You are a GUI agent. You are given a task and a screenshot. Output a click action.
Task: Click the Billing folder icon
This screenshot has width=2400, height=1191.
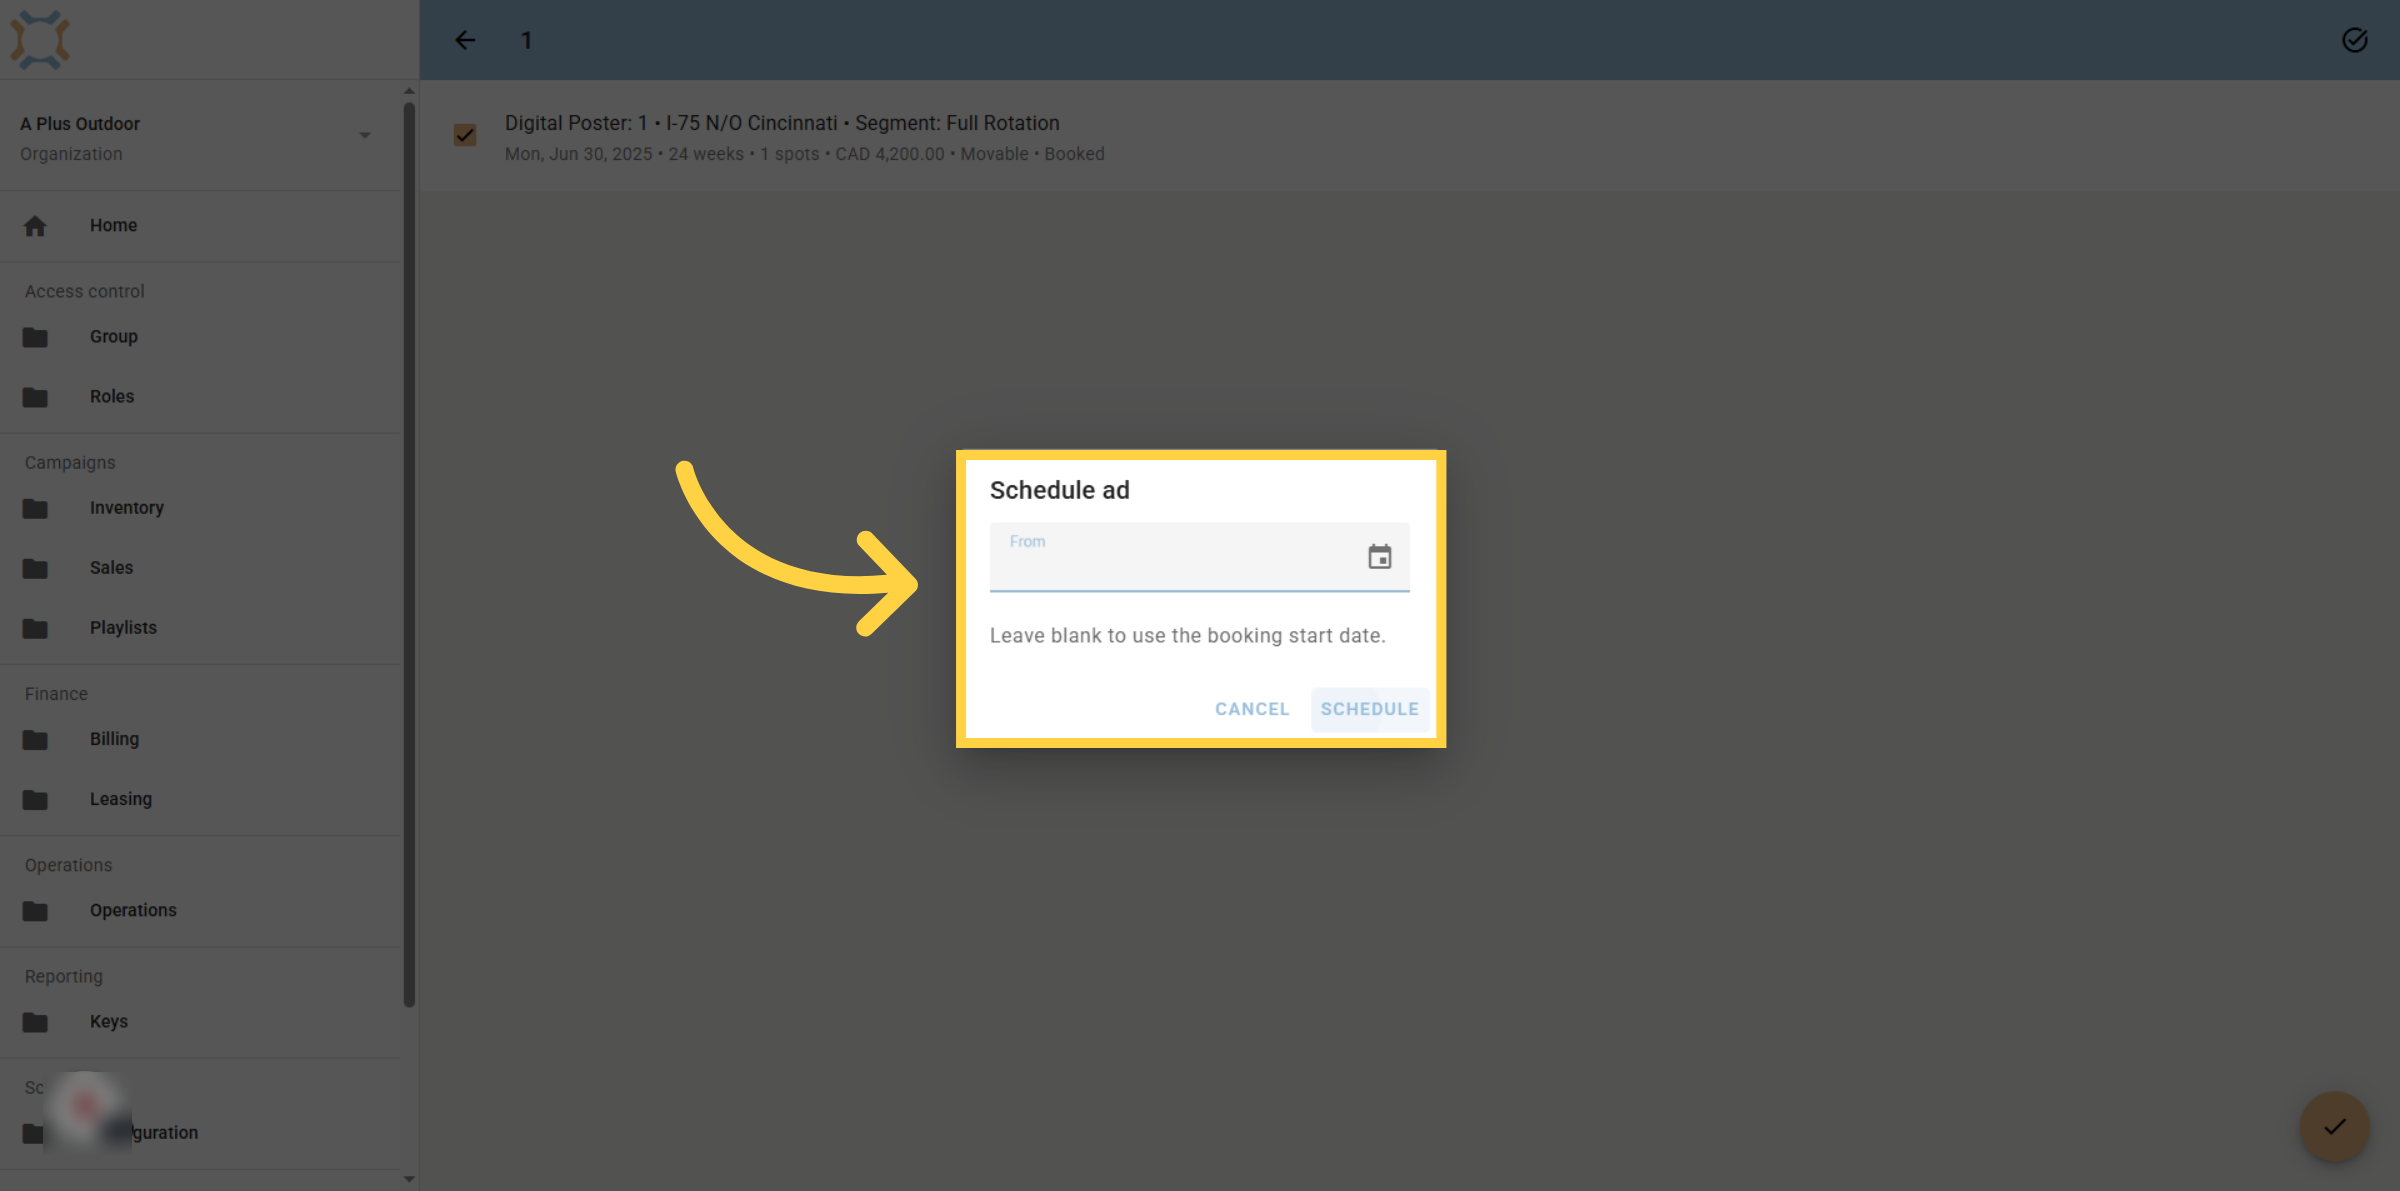coord(35,739)
